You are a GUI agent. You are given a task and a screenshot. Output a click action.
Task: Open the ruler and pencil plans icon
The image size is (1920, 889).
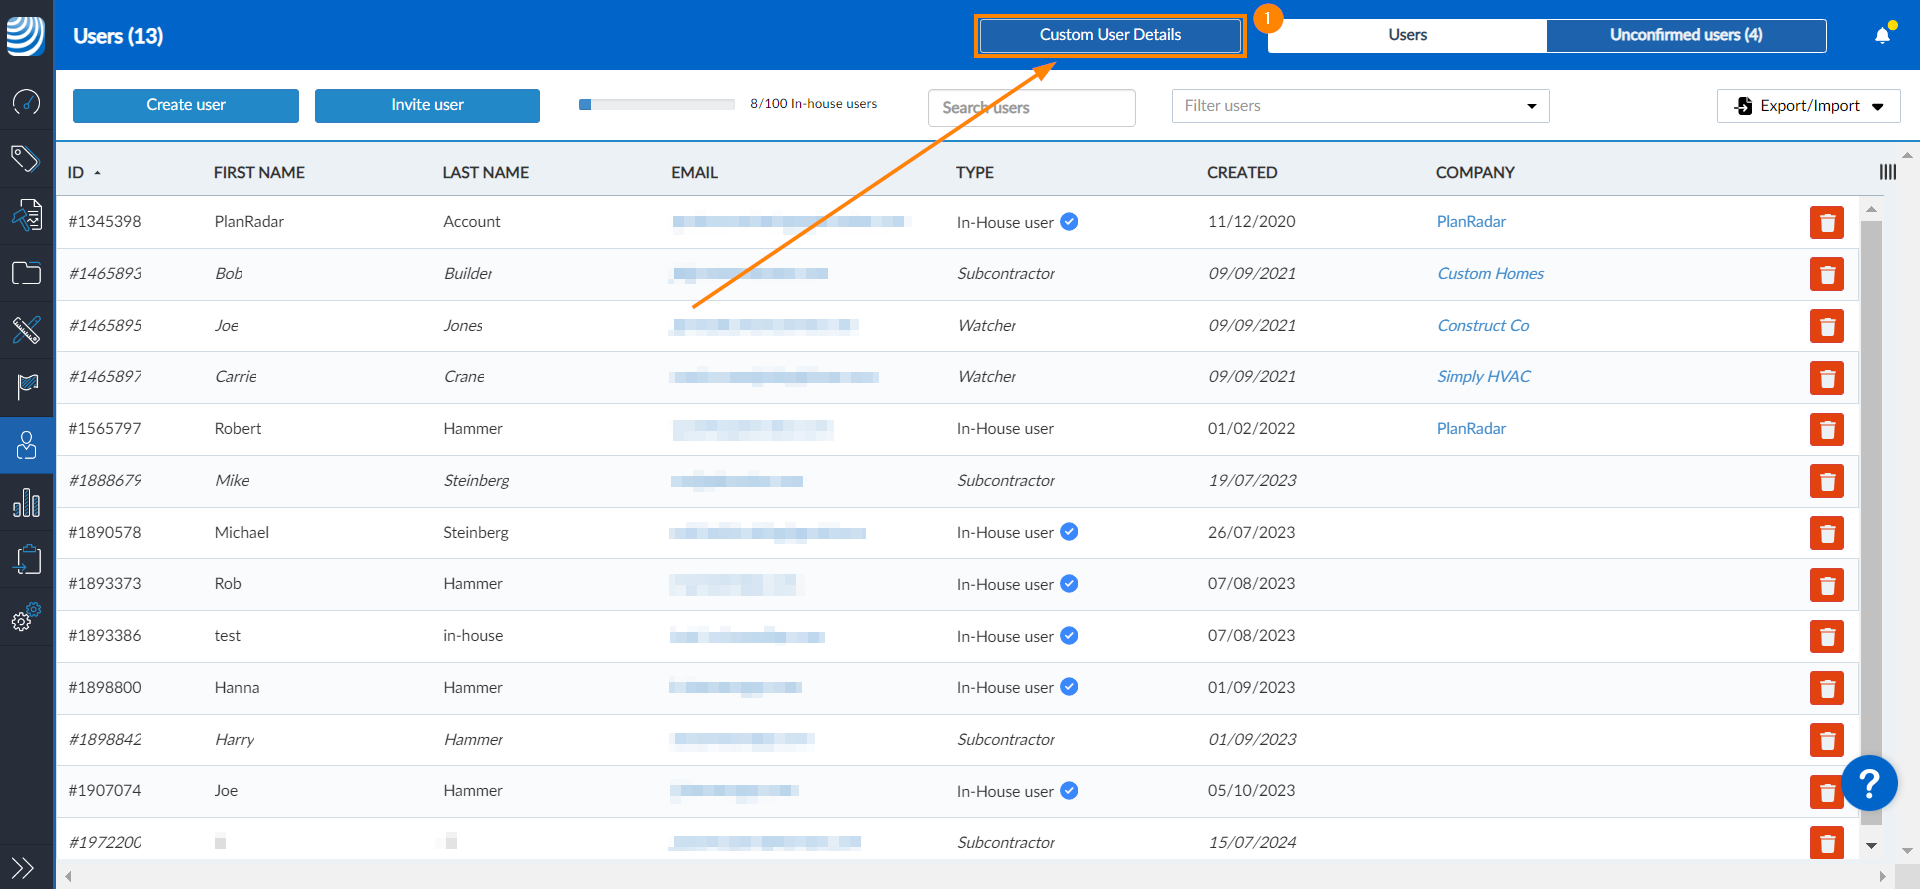(26, 329)
